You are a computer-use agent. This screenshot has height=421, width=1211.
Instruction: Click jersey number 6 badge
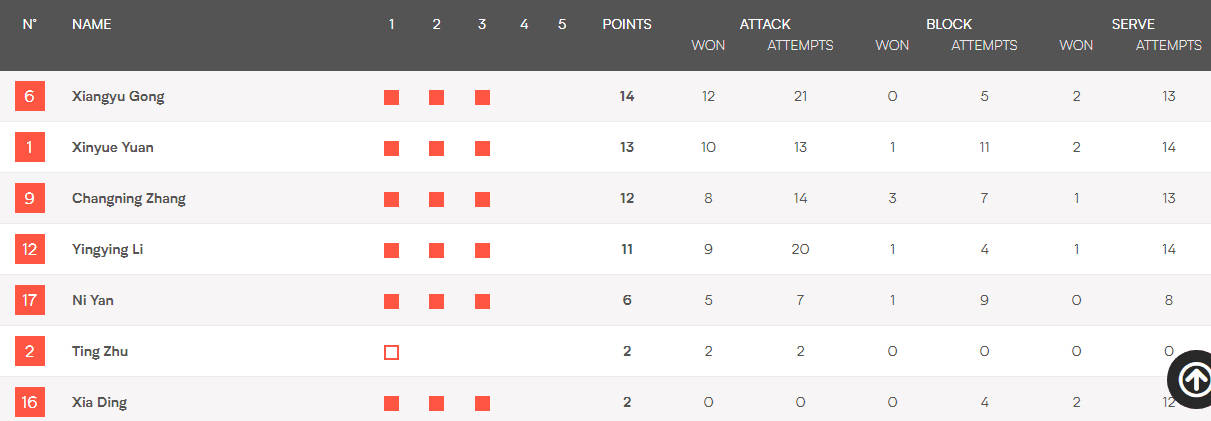tap(29, 97)
